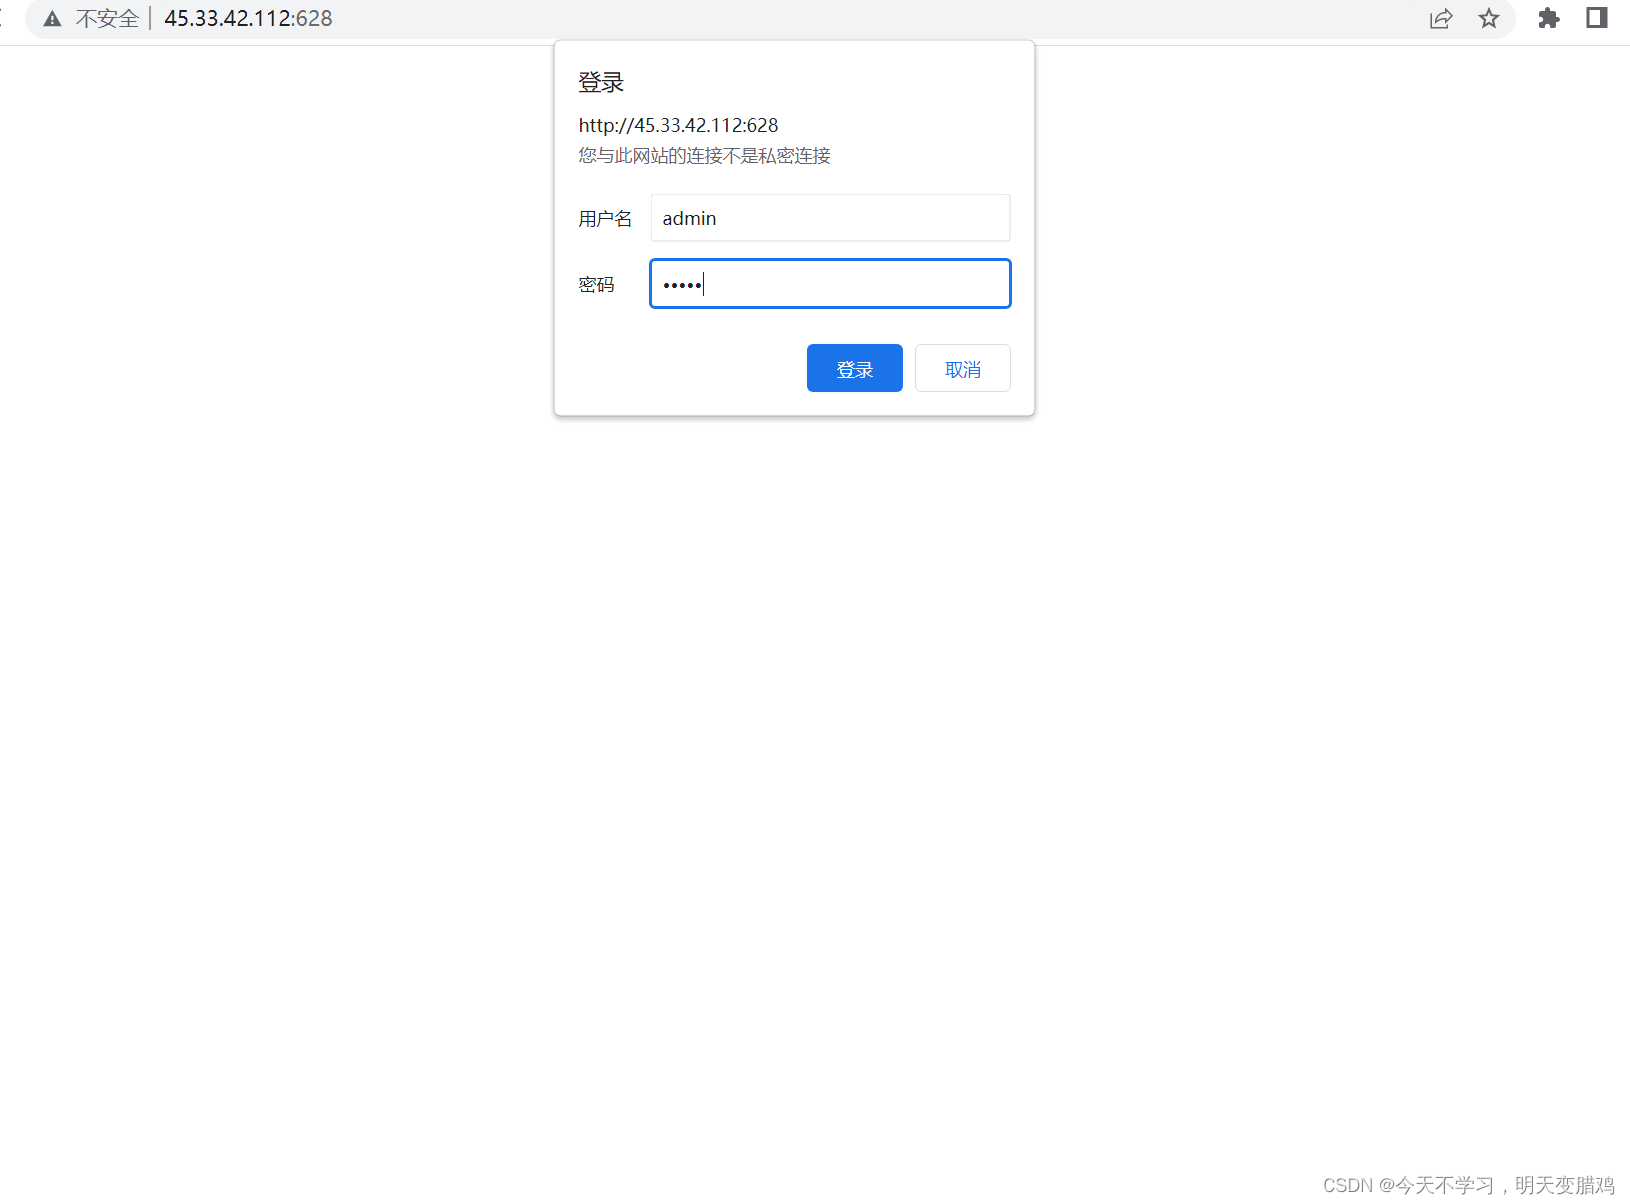Viewport: 1630px width, 1204px height.
Task: Focus the 用户名 input containing admin
Action: [x=830, y=218]
